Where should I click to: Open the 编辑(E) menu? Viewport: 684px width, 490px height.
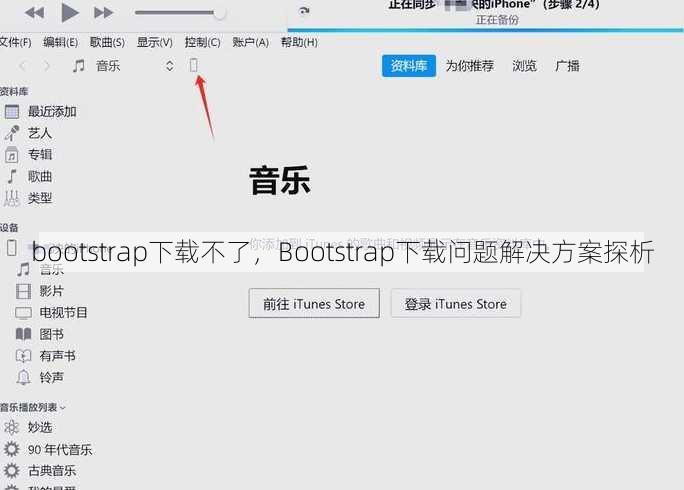coord(61,42)
